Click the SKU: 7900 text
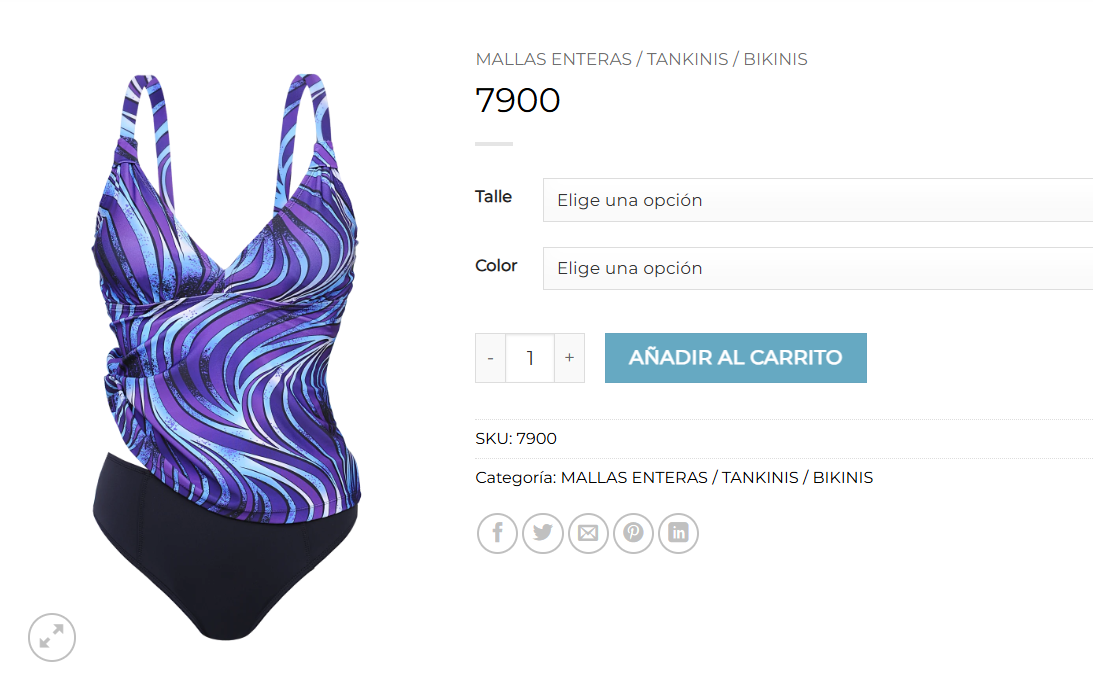The height and width of the screenshot is (688, 1093). (516, 438)
